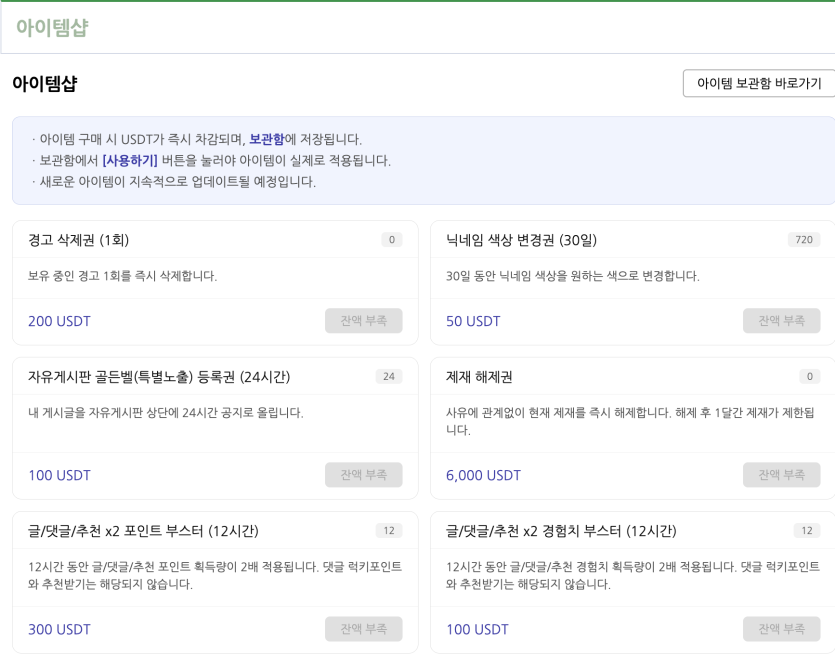Click 잔액 부족 button for 제재 해제권
This screenshot has height=655, width=835.
point(781,474)
